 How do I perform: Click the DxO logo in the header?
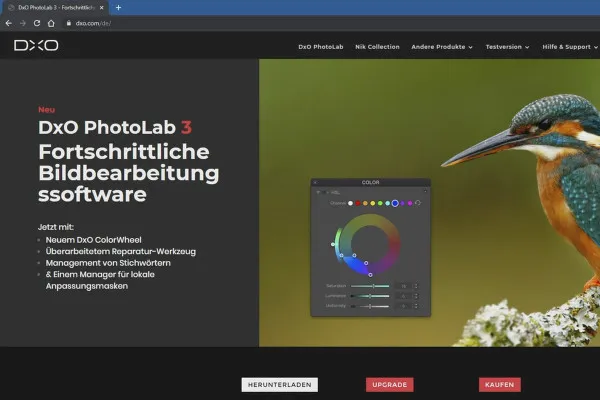(36, 45)
